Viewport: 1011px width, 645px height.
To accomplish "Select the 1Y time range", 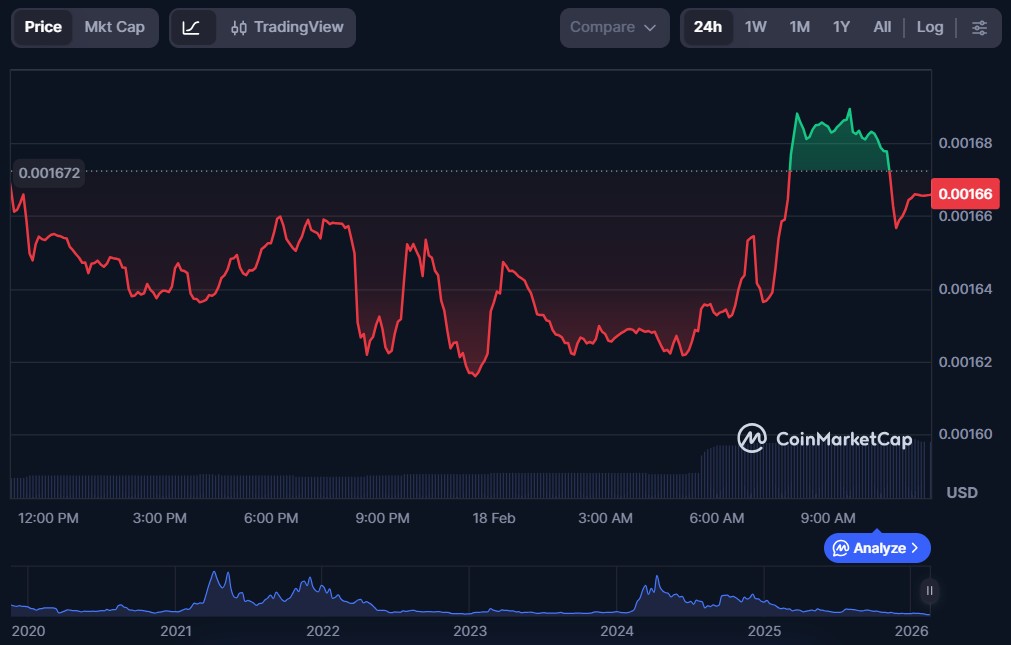I will point(841,28).
